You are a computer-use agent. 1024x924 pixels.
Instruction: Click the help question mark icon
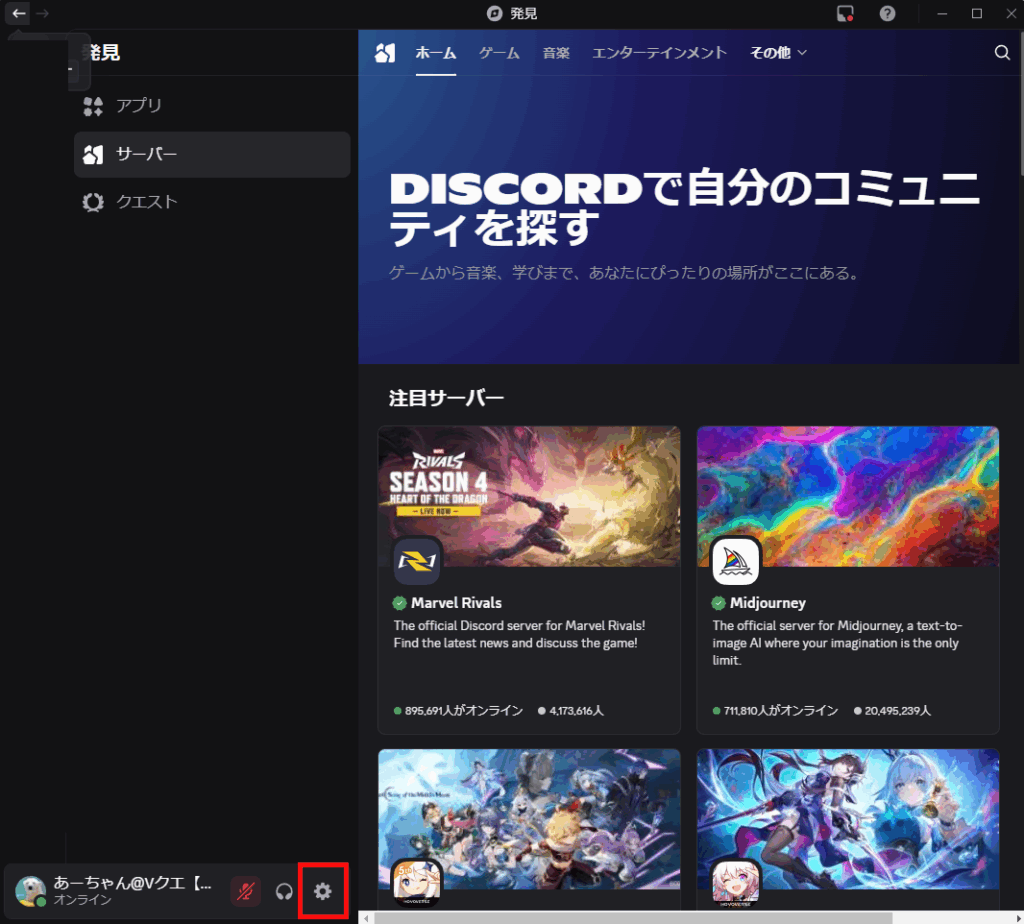pyautogui.click(x=887, y=13)
